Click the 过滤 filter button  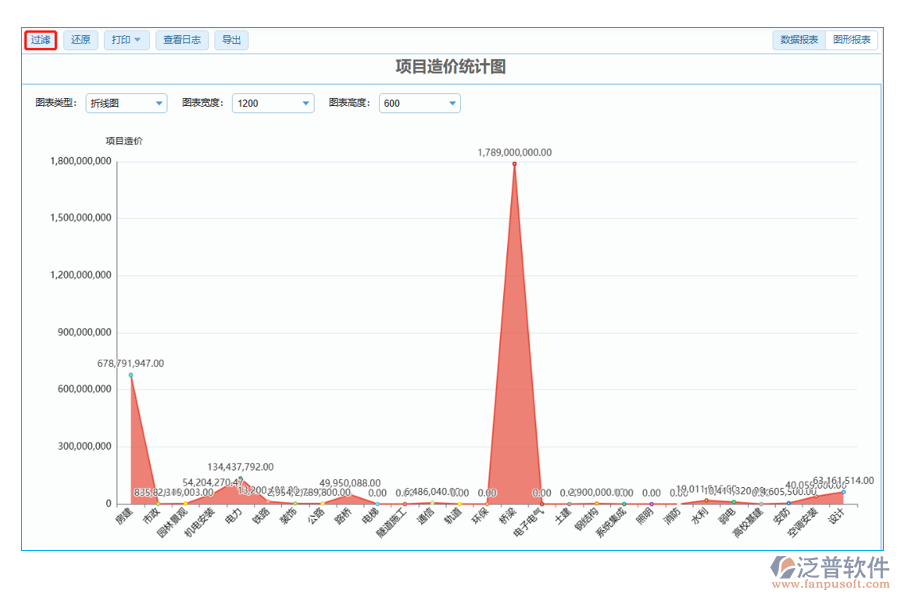click(x=40, y=40)
